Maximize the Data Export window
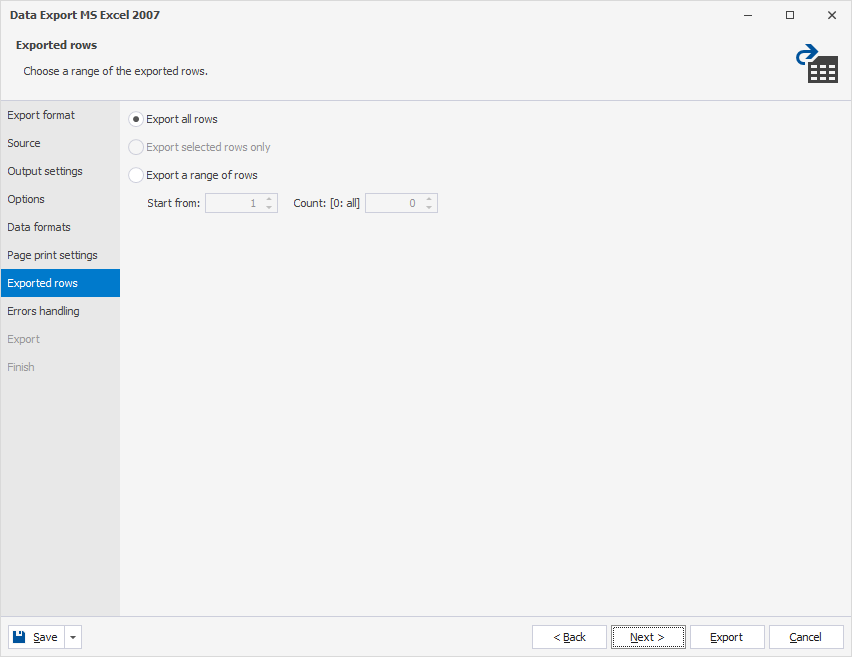 (x=790, y=15)
